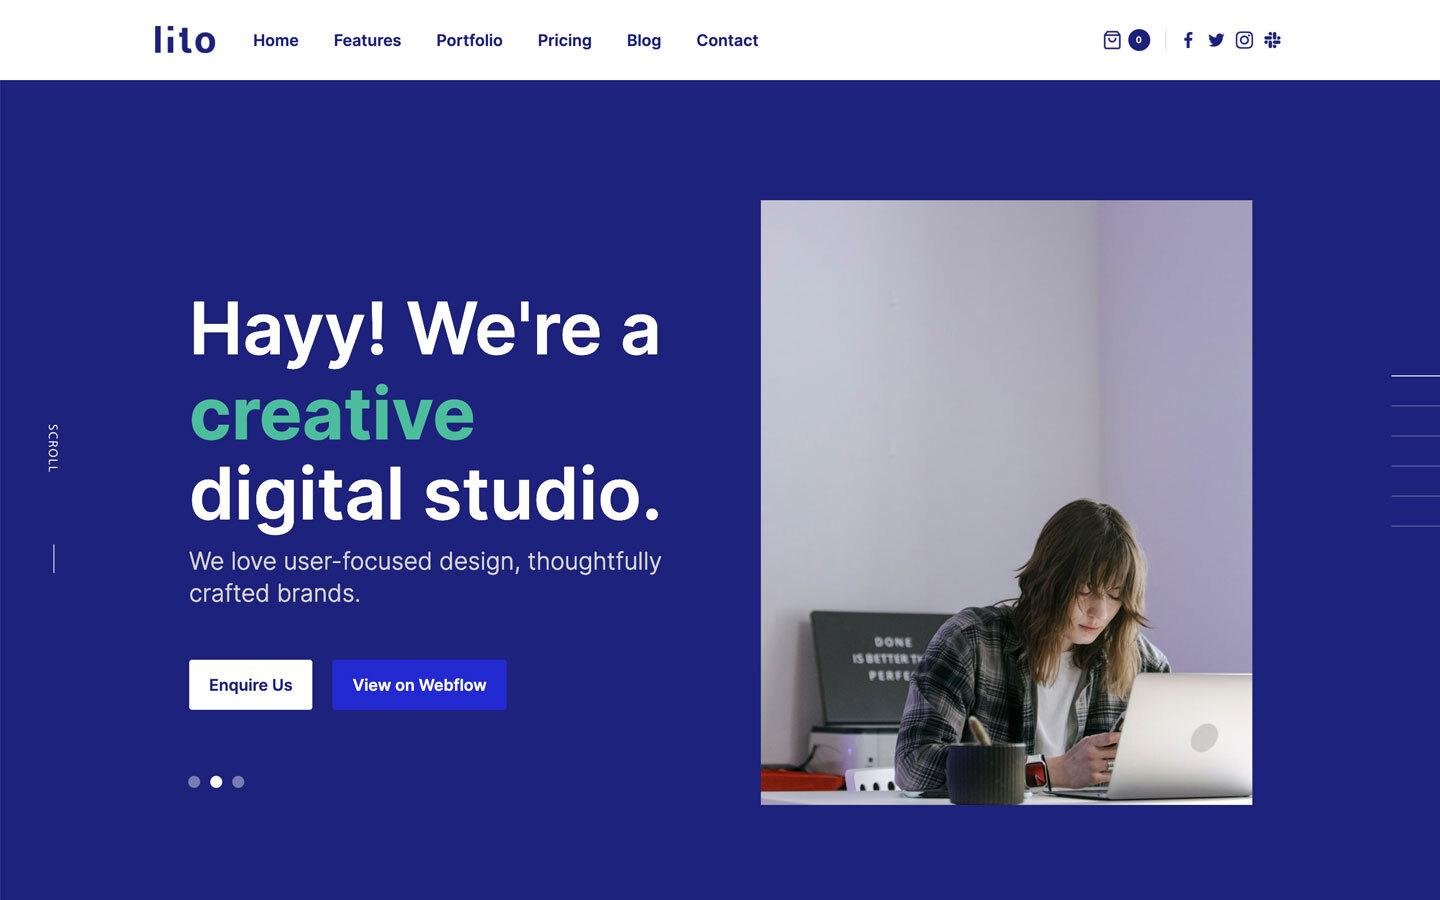
Task: Open the Twitter social icon
Action: point(1216,40)
